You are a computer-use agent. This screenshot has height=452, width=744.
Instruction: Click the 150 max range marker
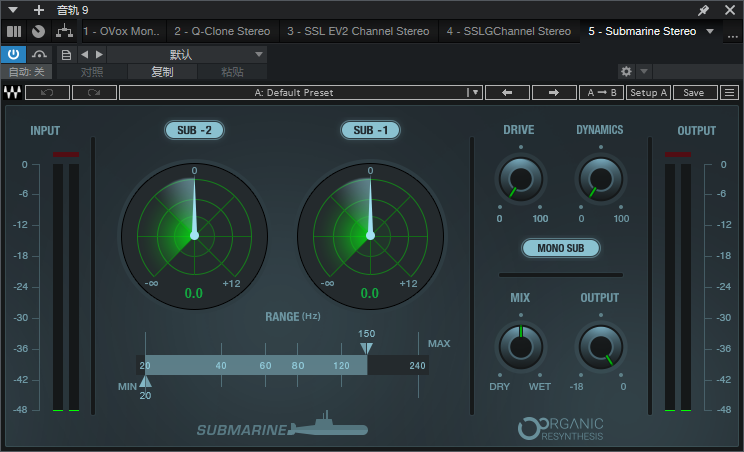[x=366, y=349]
